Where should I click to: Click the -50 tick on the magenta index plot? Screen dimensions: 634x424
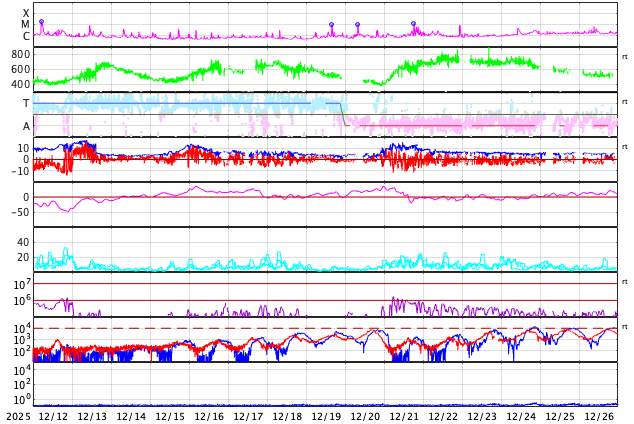click(19, 210)
